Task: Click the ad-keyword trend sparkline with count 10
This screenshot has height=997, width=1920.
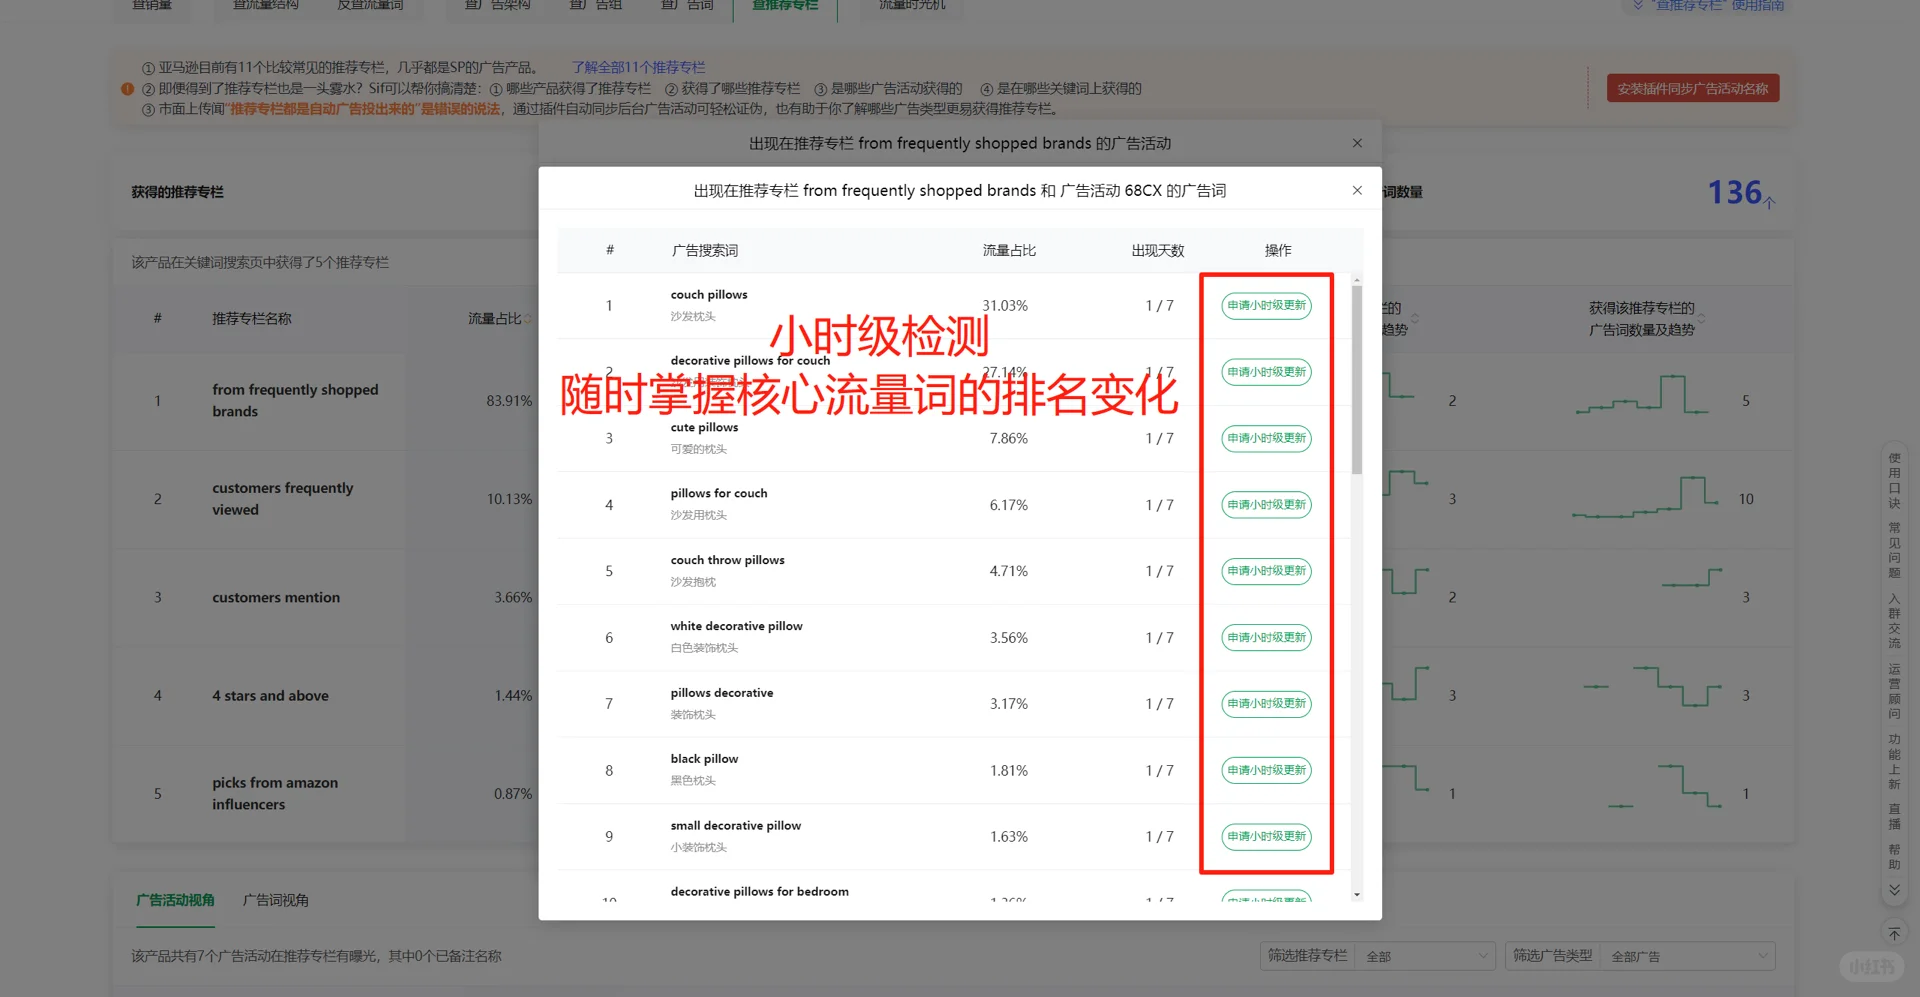Action: pos(1645,497)
